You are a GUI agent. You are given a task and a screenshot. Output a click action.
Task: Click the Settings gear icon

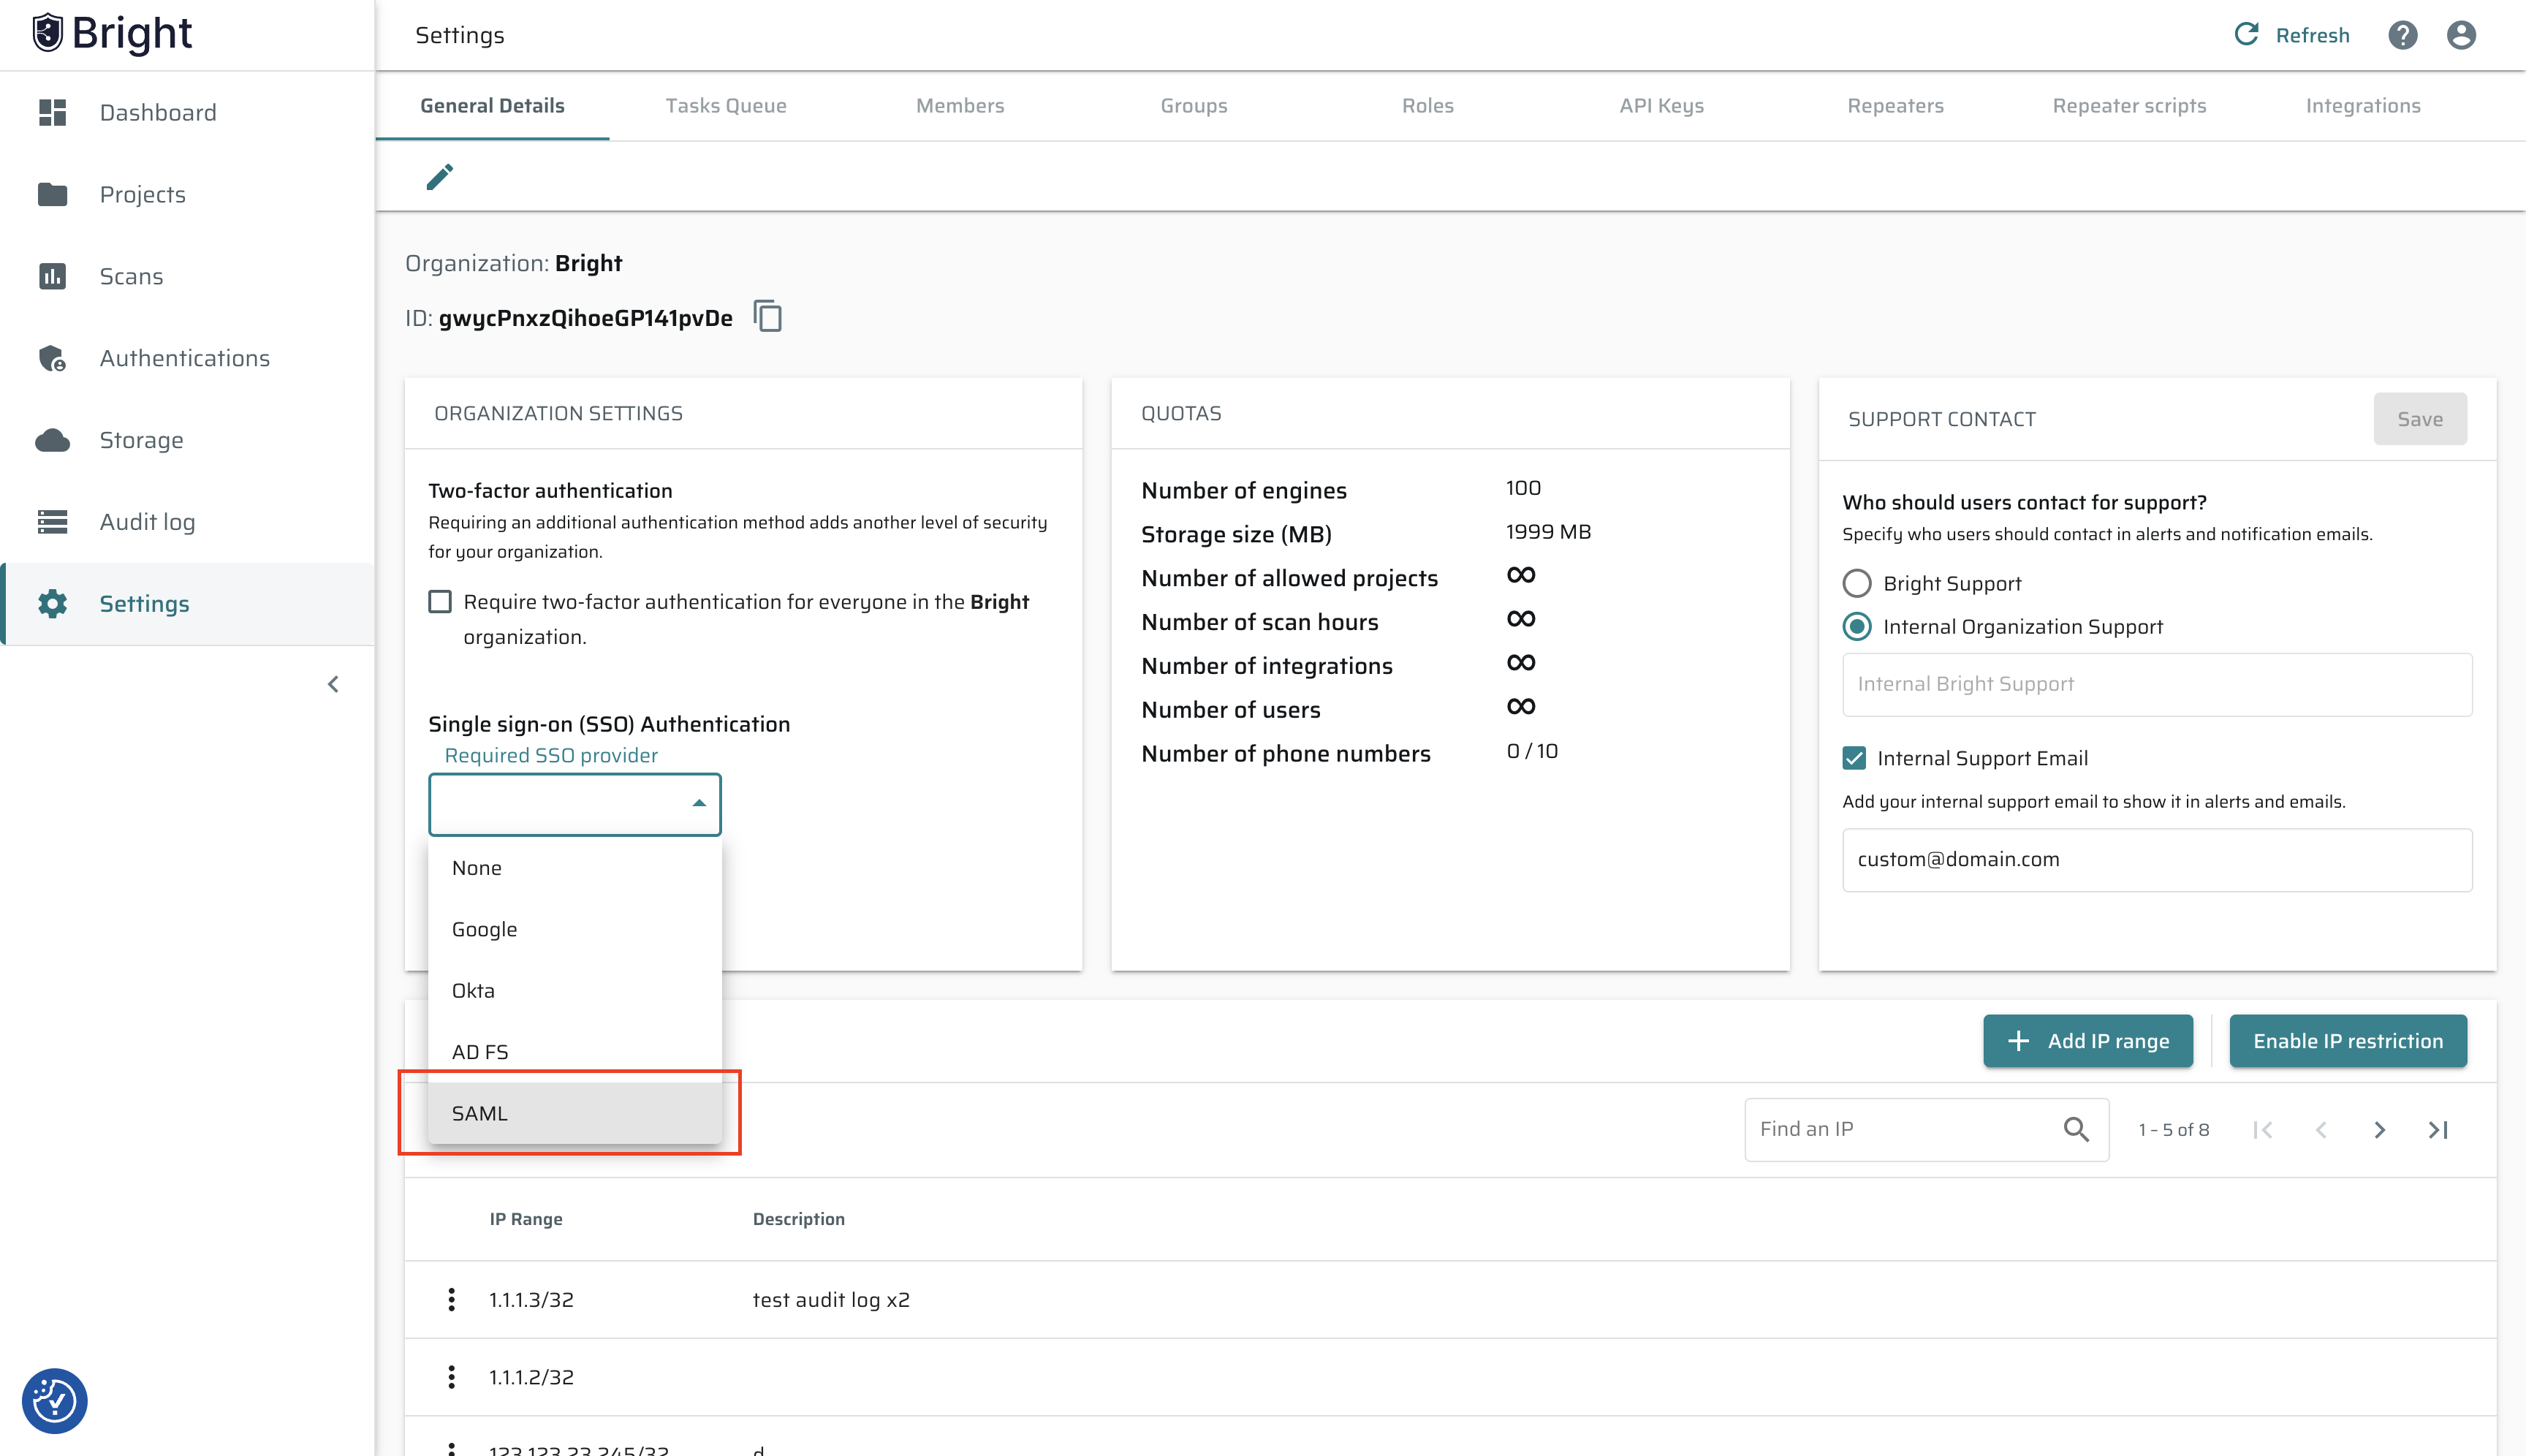coord(52,604)
